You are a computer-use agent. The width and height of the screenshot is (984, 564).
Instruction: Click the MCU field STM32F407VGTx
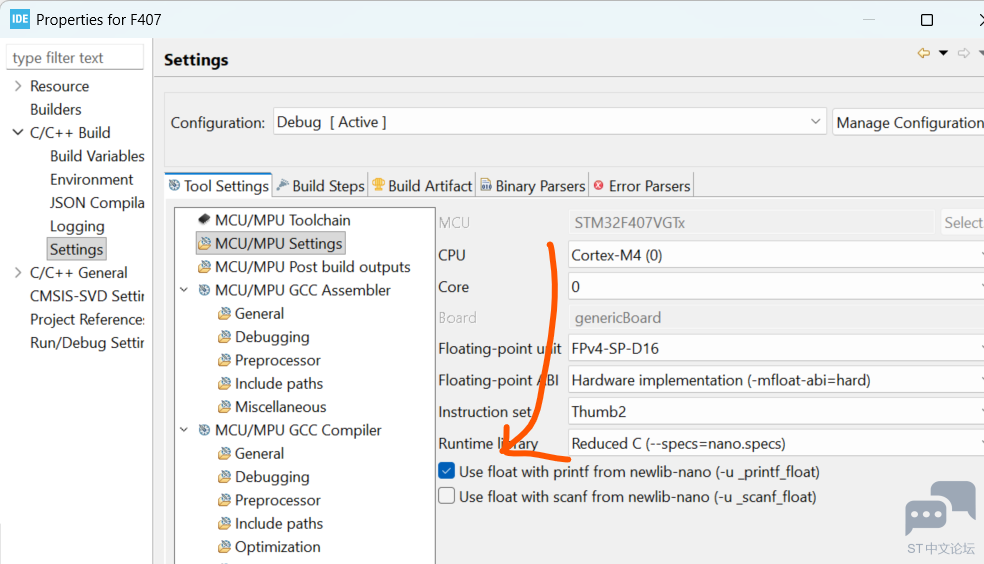(x=751, y=223)
